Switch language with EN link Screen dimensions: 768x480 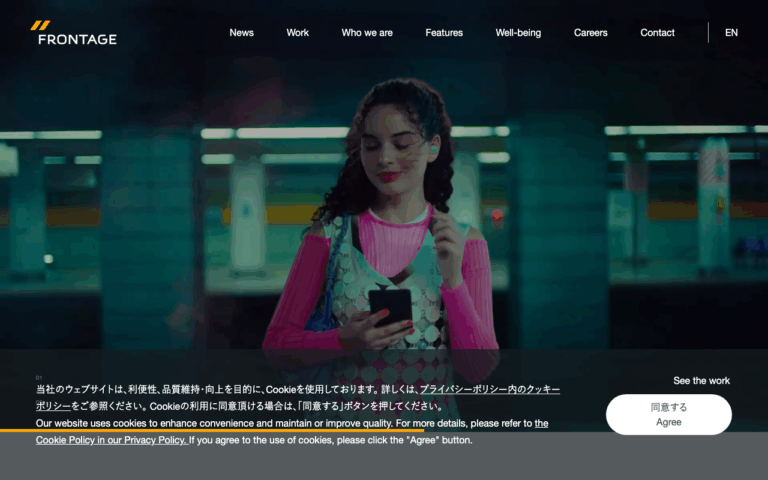[731, 33]
